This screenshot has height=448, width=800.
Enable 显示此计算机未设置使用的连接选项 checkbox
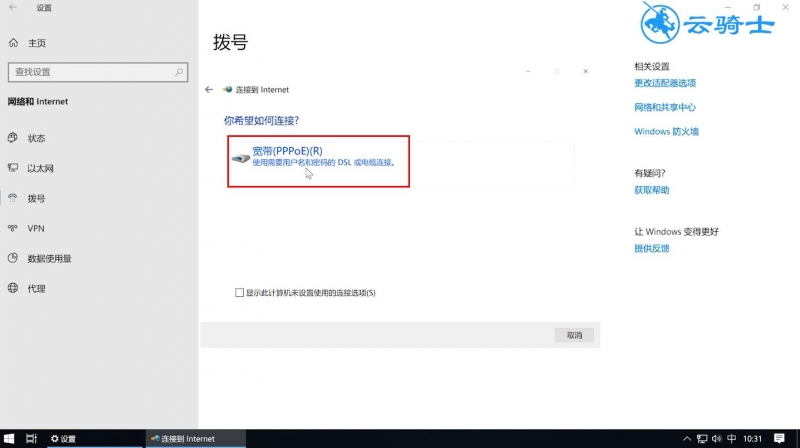coord(239,292)
